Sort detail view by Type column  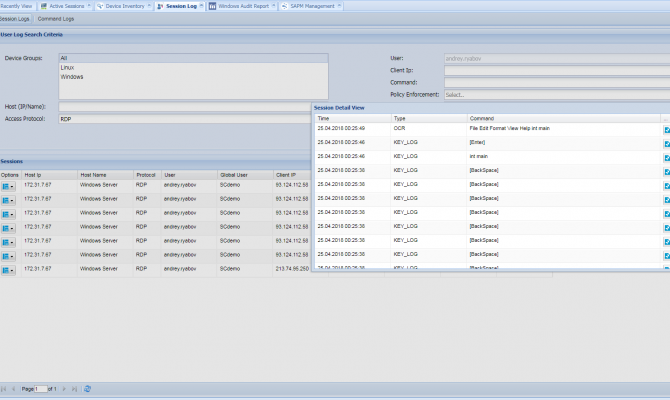tap(429, 118)
